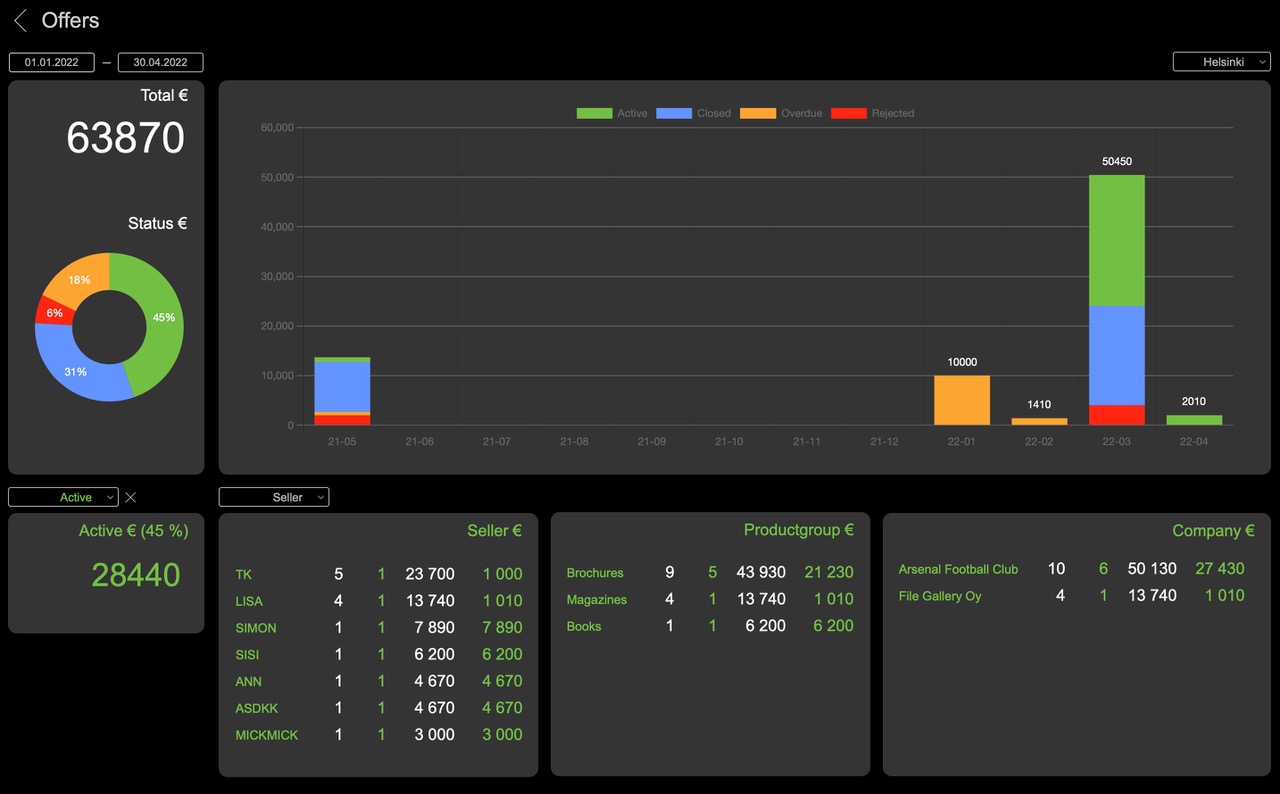
Task: Select File Gallery Oy company row
Action: (x=940, y=596)
